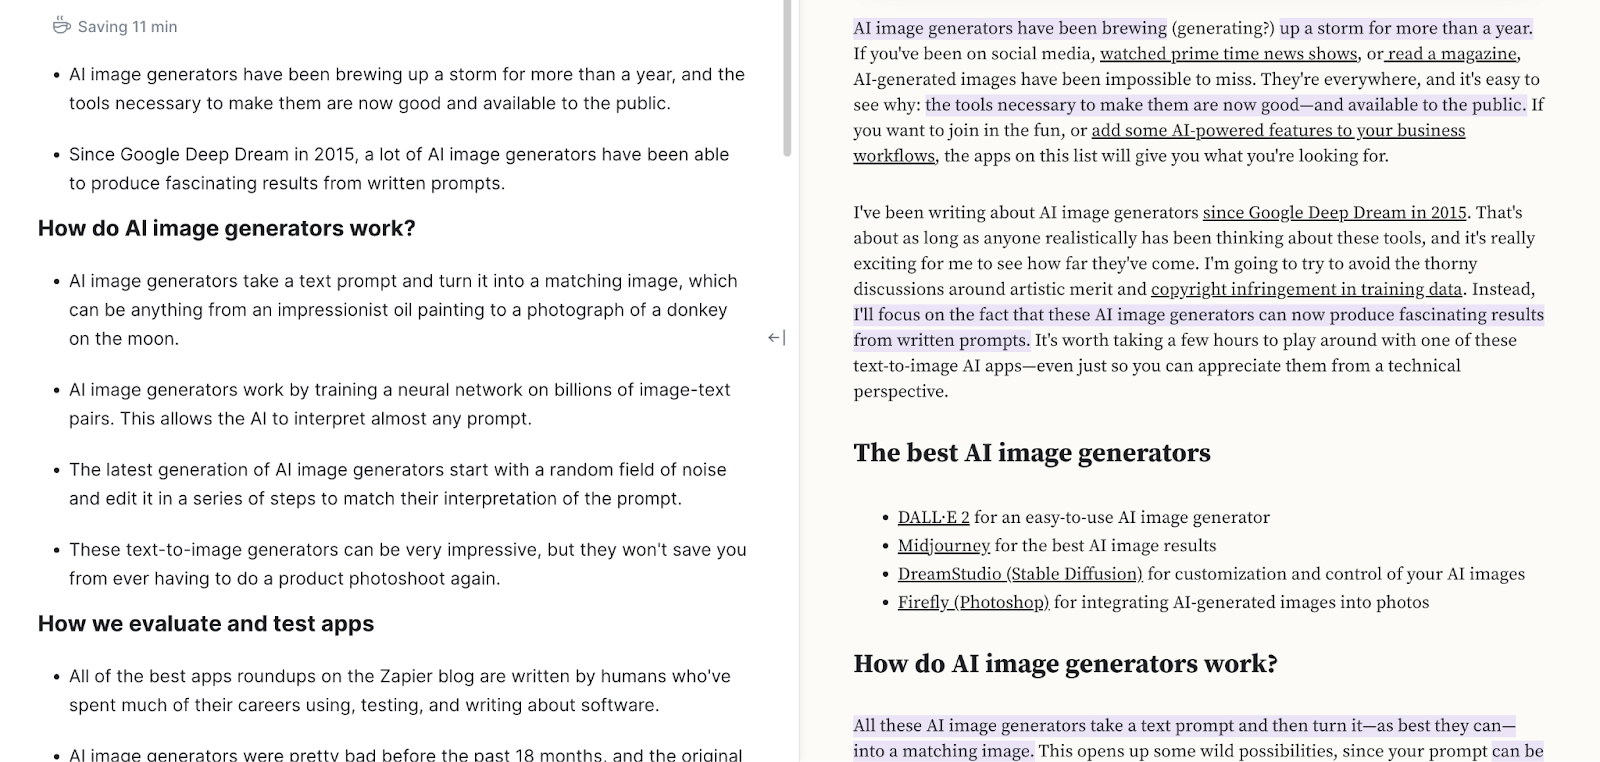Click article heading "The best AI image generators"

pyautogui.click(x=1032, y=453)
